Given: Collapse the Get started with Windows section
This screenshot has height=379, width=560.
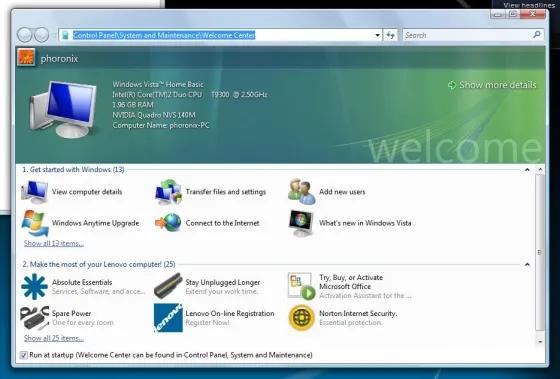Looking at the screenshot, I should (527, 170).
